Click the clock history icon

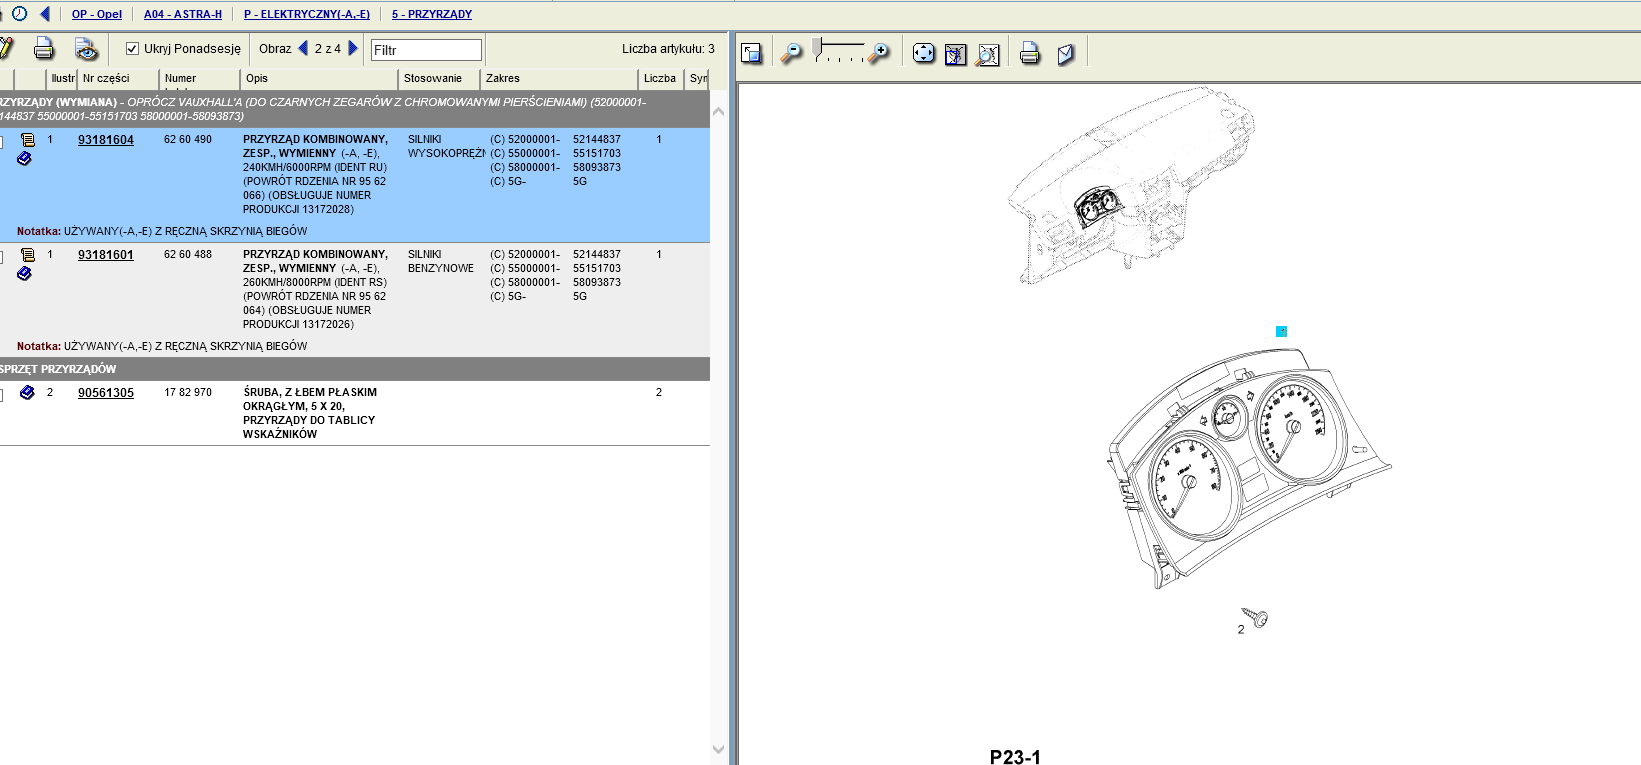tap(19, 14)
